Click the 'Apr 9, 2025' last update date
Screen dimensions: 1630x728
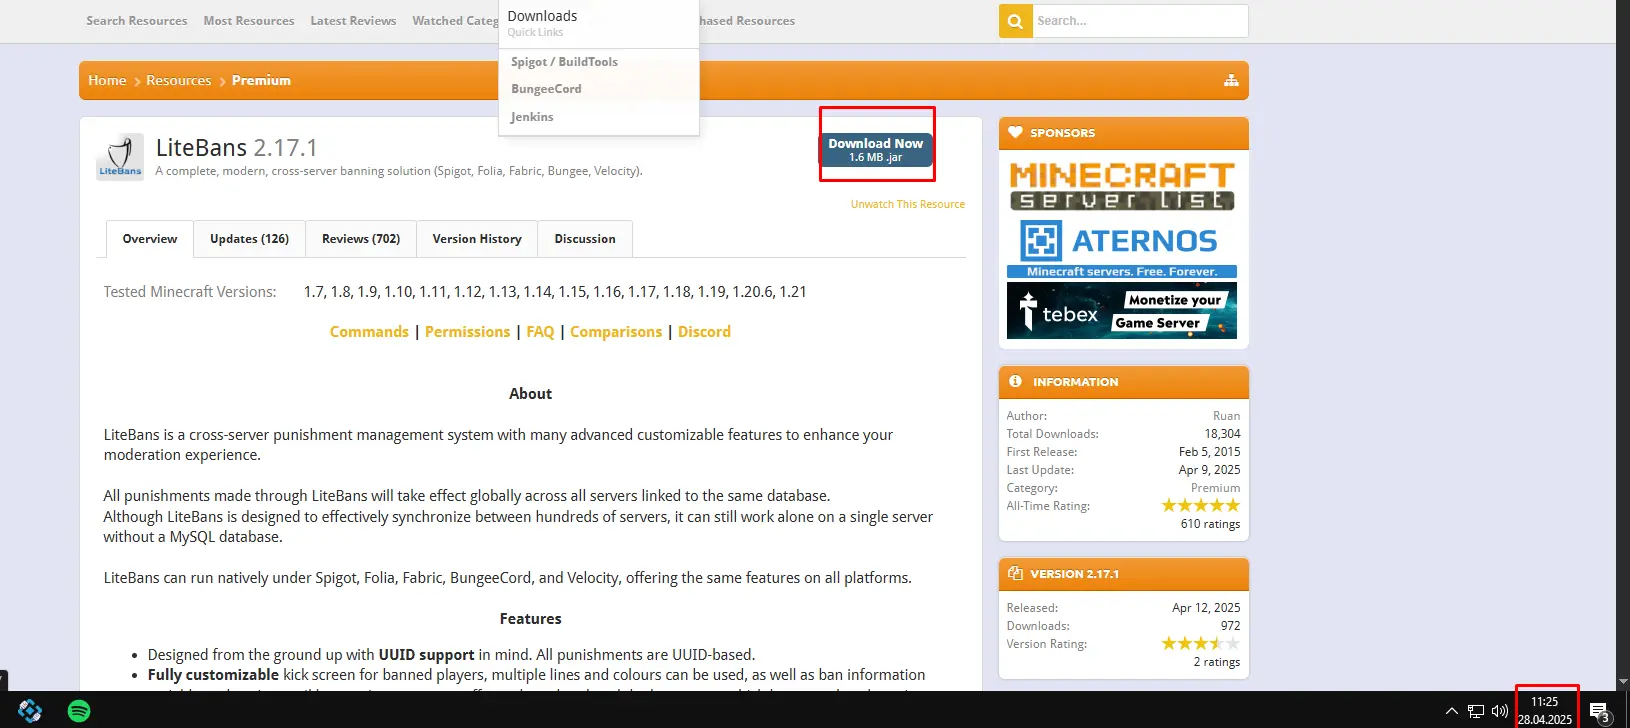coord(1209,470)
